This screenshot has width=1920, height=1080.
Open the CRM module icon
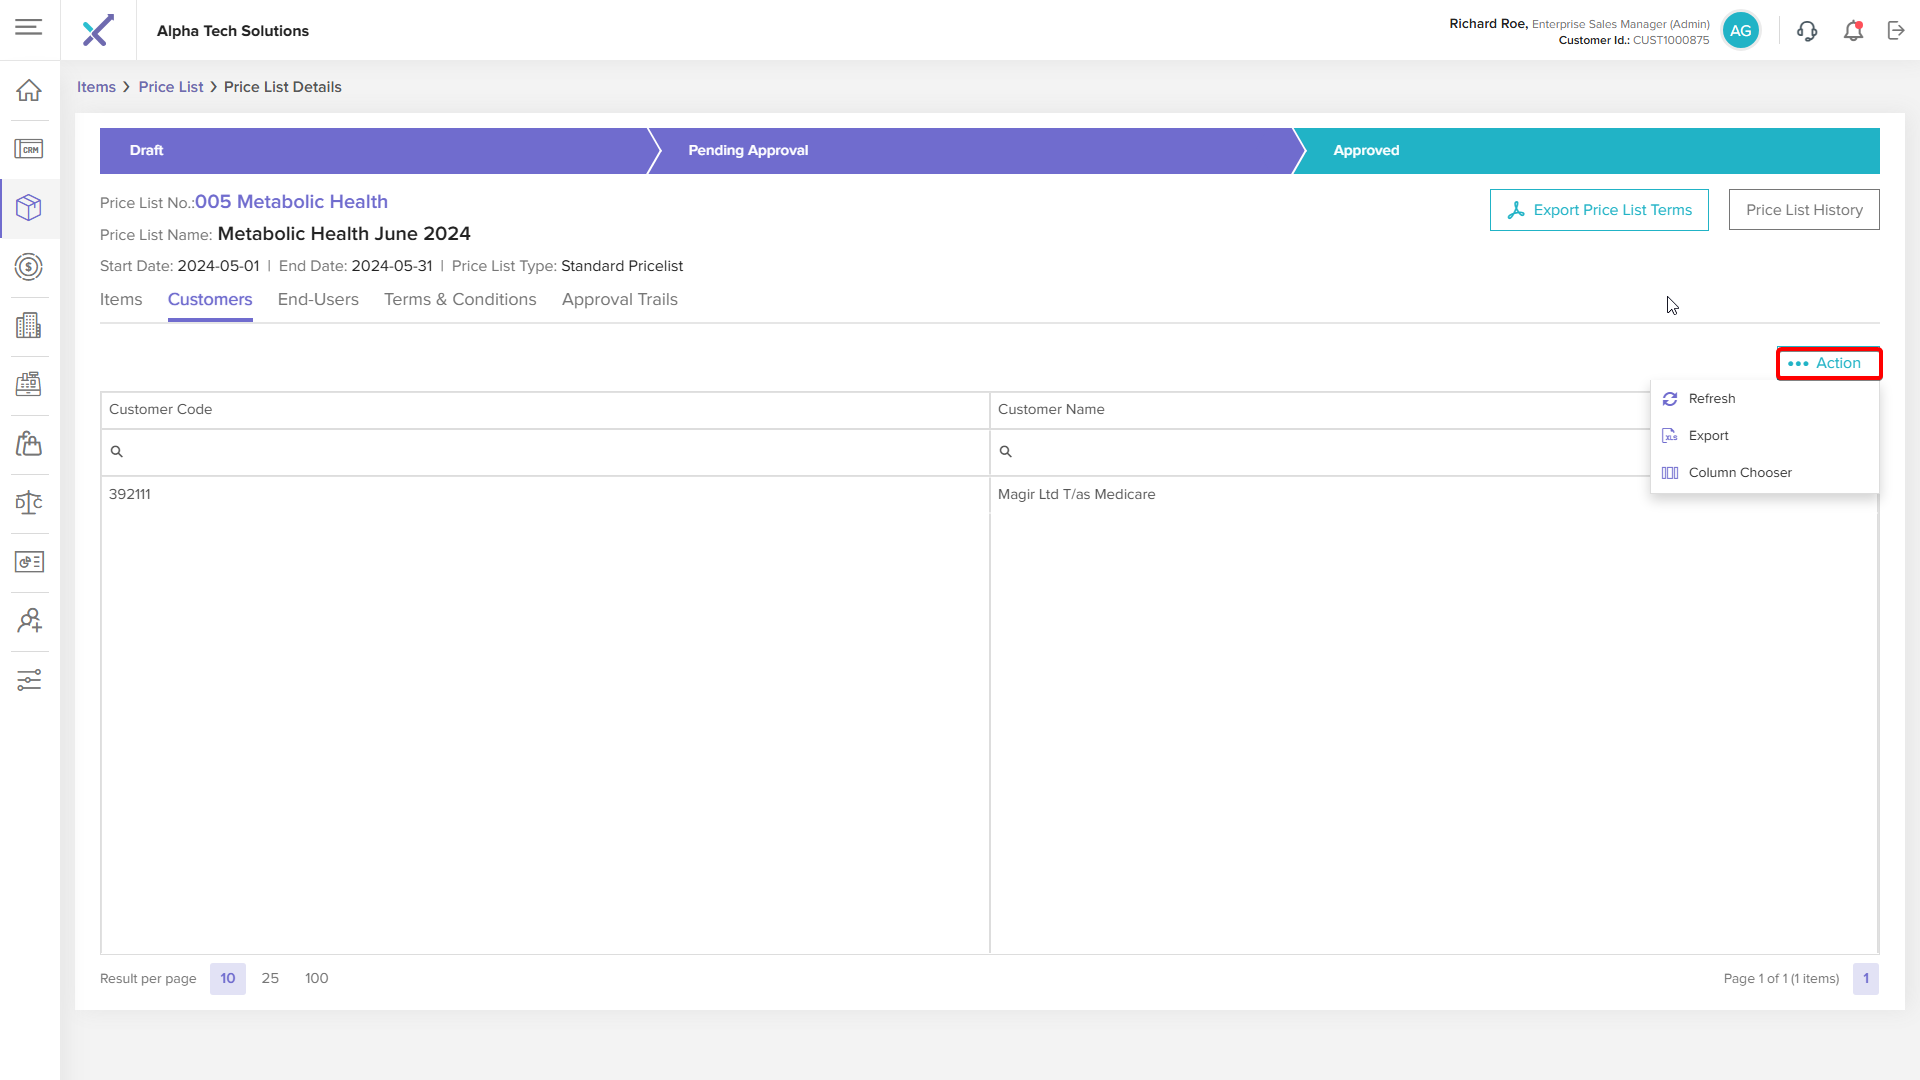pos(29,149)
